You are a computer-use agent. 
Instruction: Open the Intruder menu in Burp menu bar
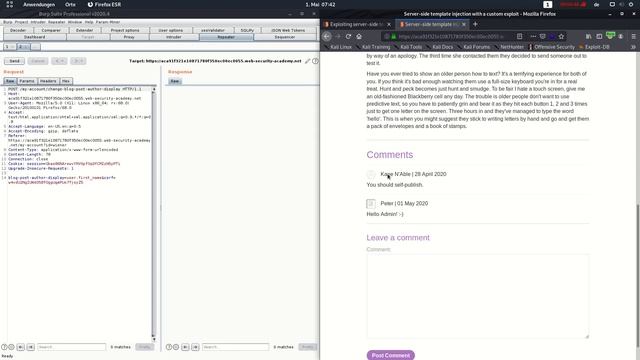coord(38,22)
